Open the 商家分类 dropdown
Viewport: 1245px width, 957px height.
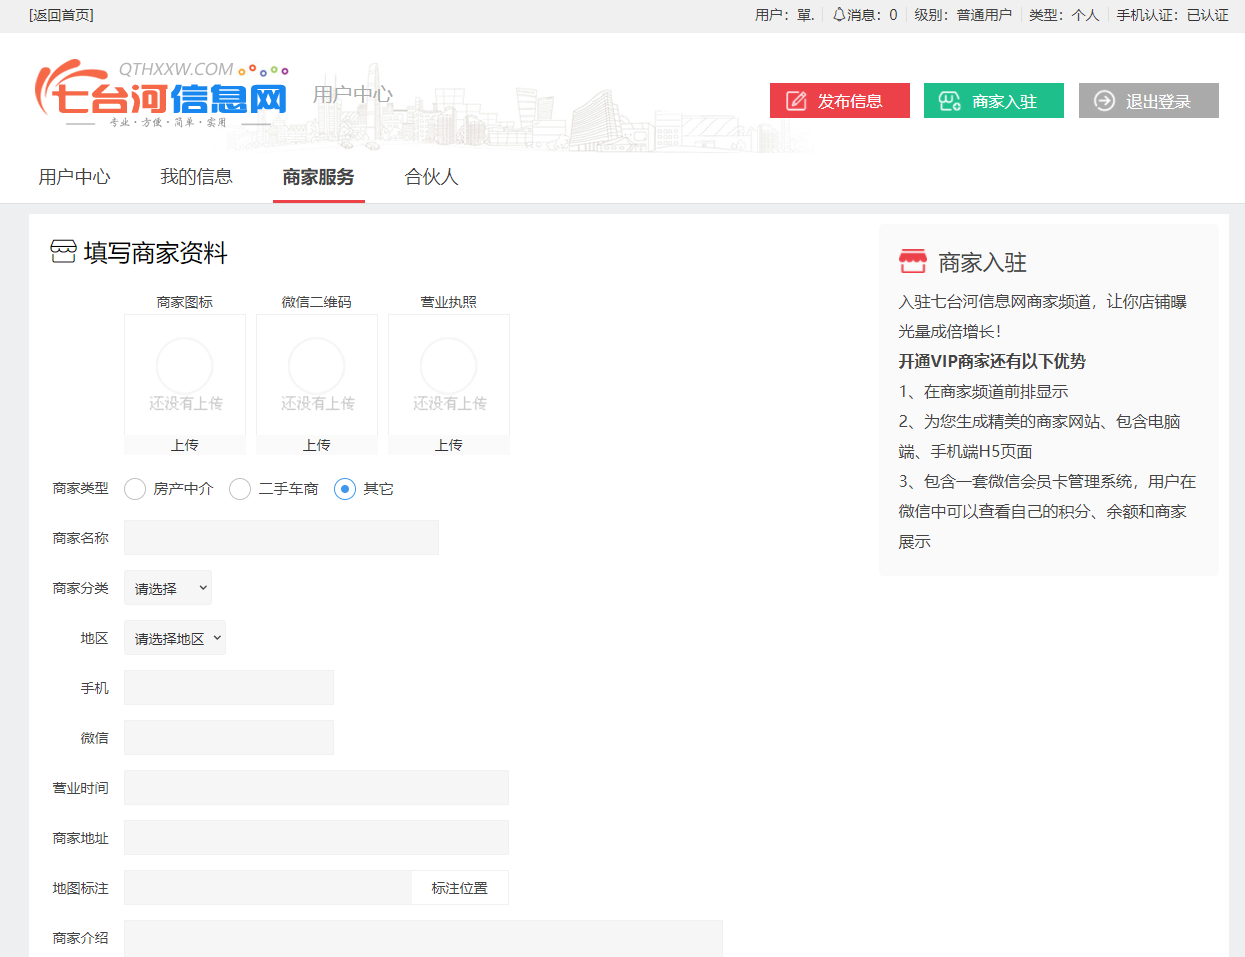click(168, 588)
